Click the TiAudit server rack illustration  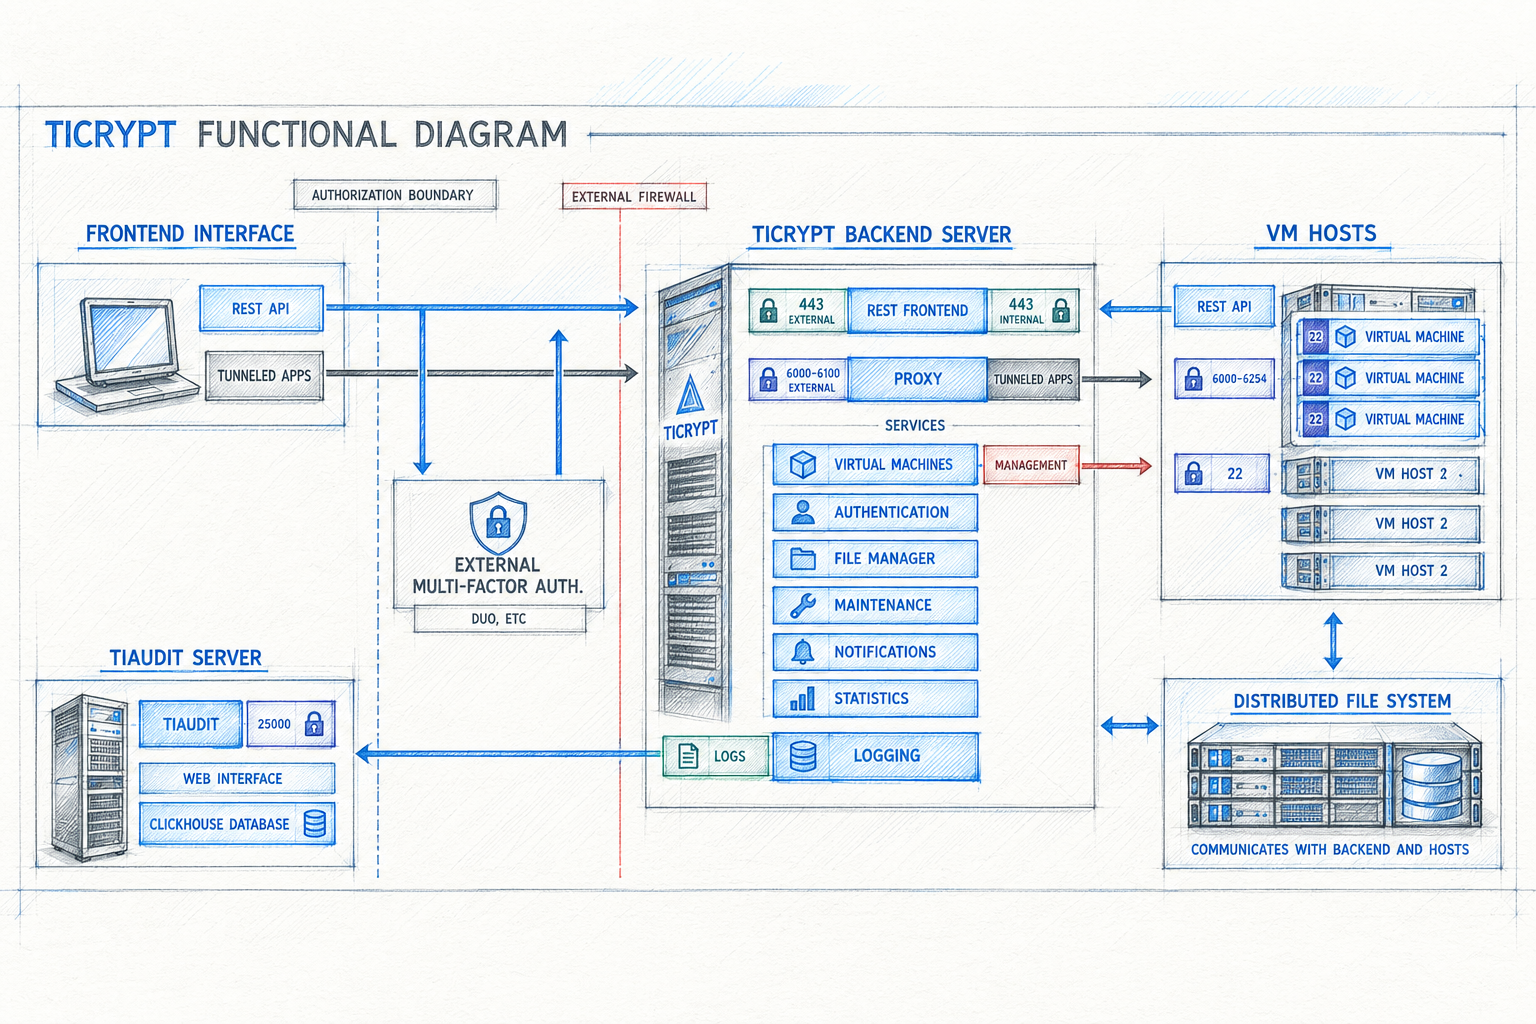click(88, 778)
